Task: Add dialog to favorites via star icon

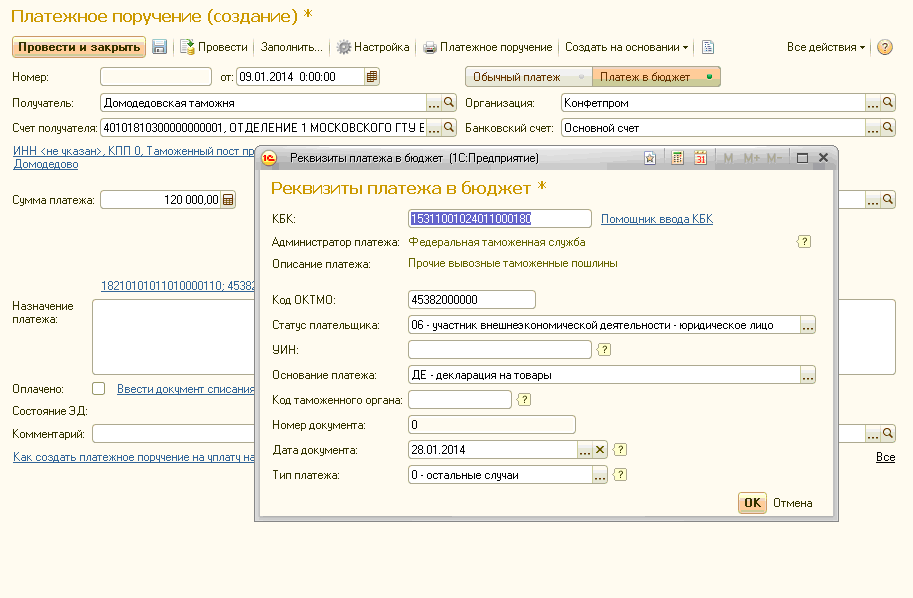Action: click(650, 157)
